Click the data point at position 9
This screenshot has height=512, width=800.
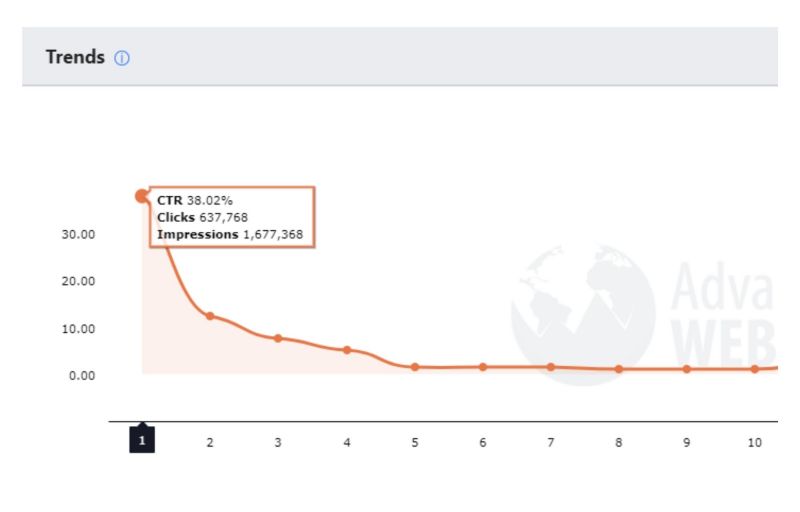(687, 369)
